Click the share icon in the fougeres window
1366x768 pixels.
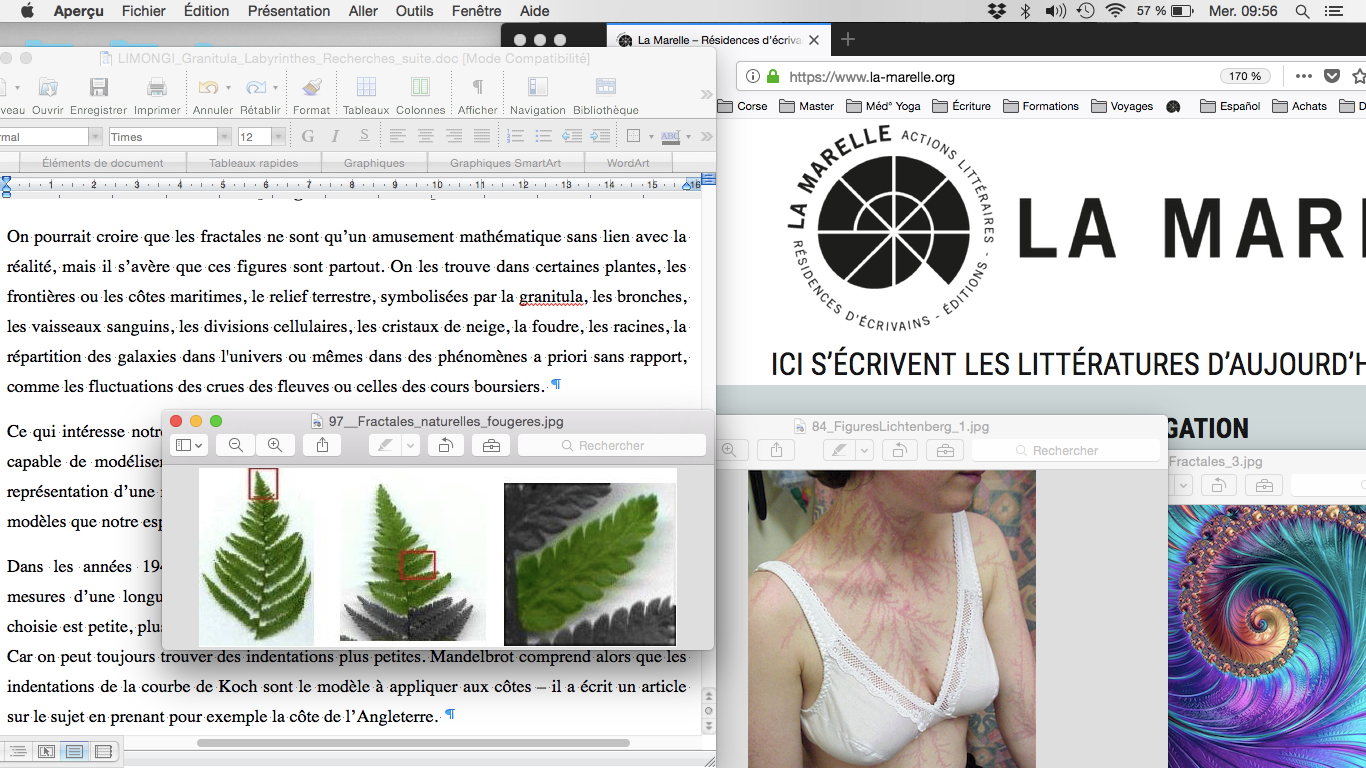322,446
